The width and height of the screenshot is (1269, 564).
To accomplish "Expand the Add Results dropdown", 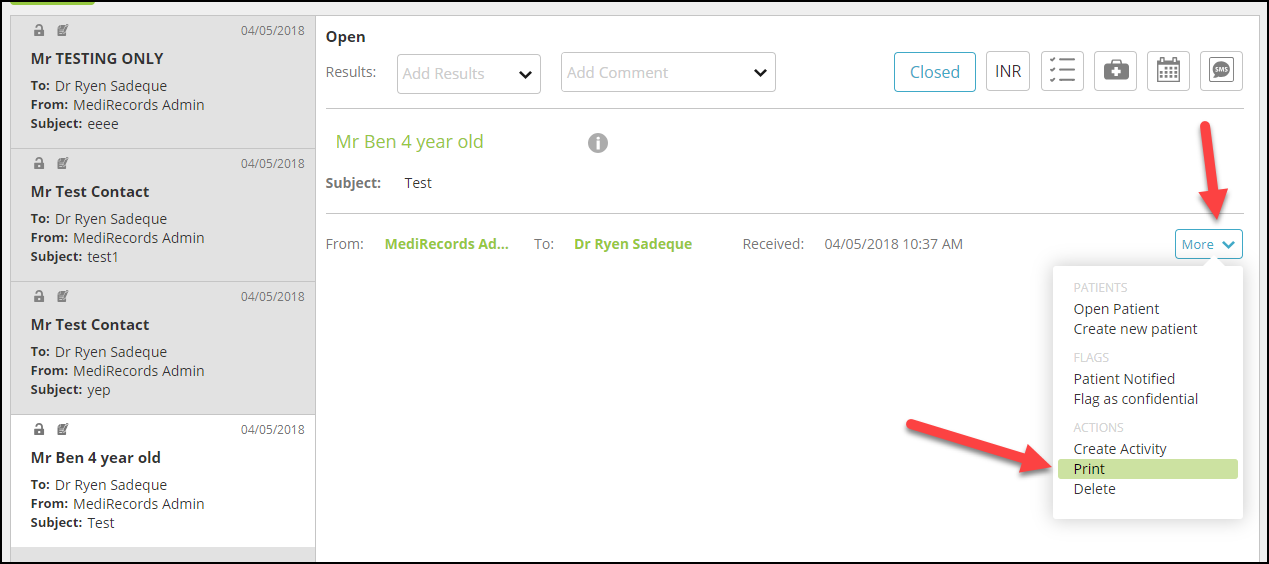I will click(469, 74).
